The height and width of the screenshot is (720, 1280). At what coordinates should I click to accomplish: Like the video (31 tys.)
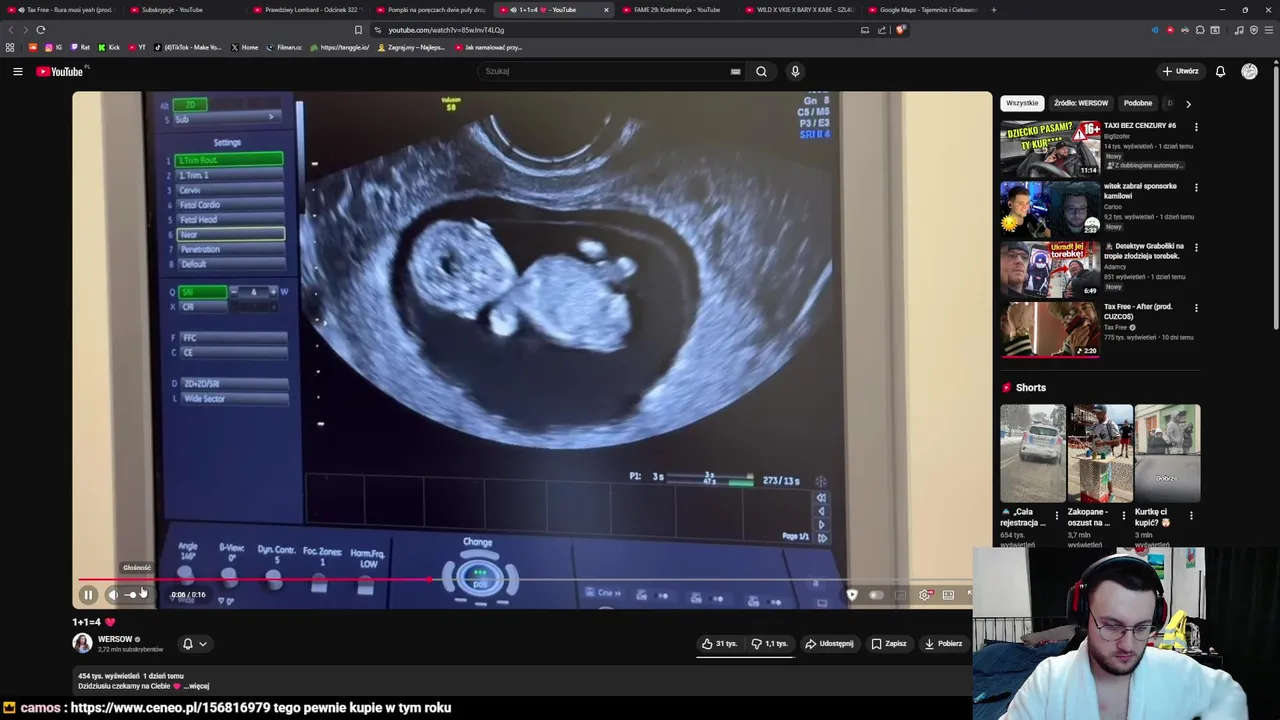(x=719, y=644)
